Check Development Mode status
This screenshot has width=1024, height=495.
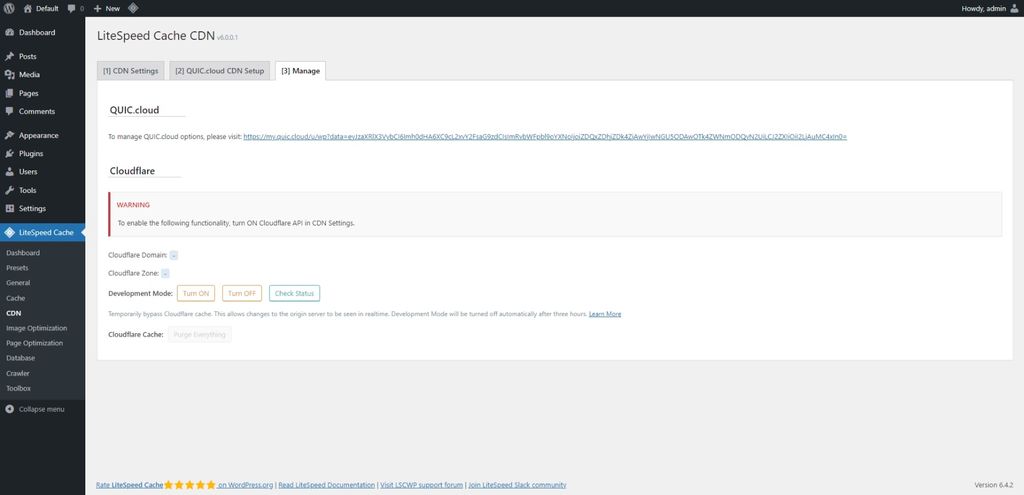click(x=295, y=293)
